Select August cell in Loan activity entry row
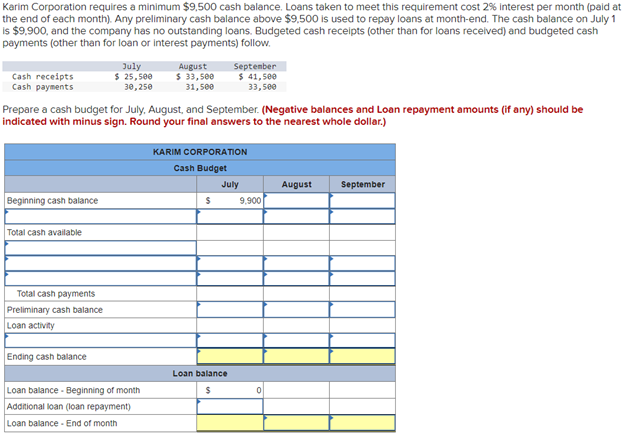This screenshot has width=624, height=434. (x=296, y=341)
